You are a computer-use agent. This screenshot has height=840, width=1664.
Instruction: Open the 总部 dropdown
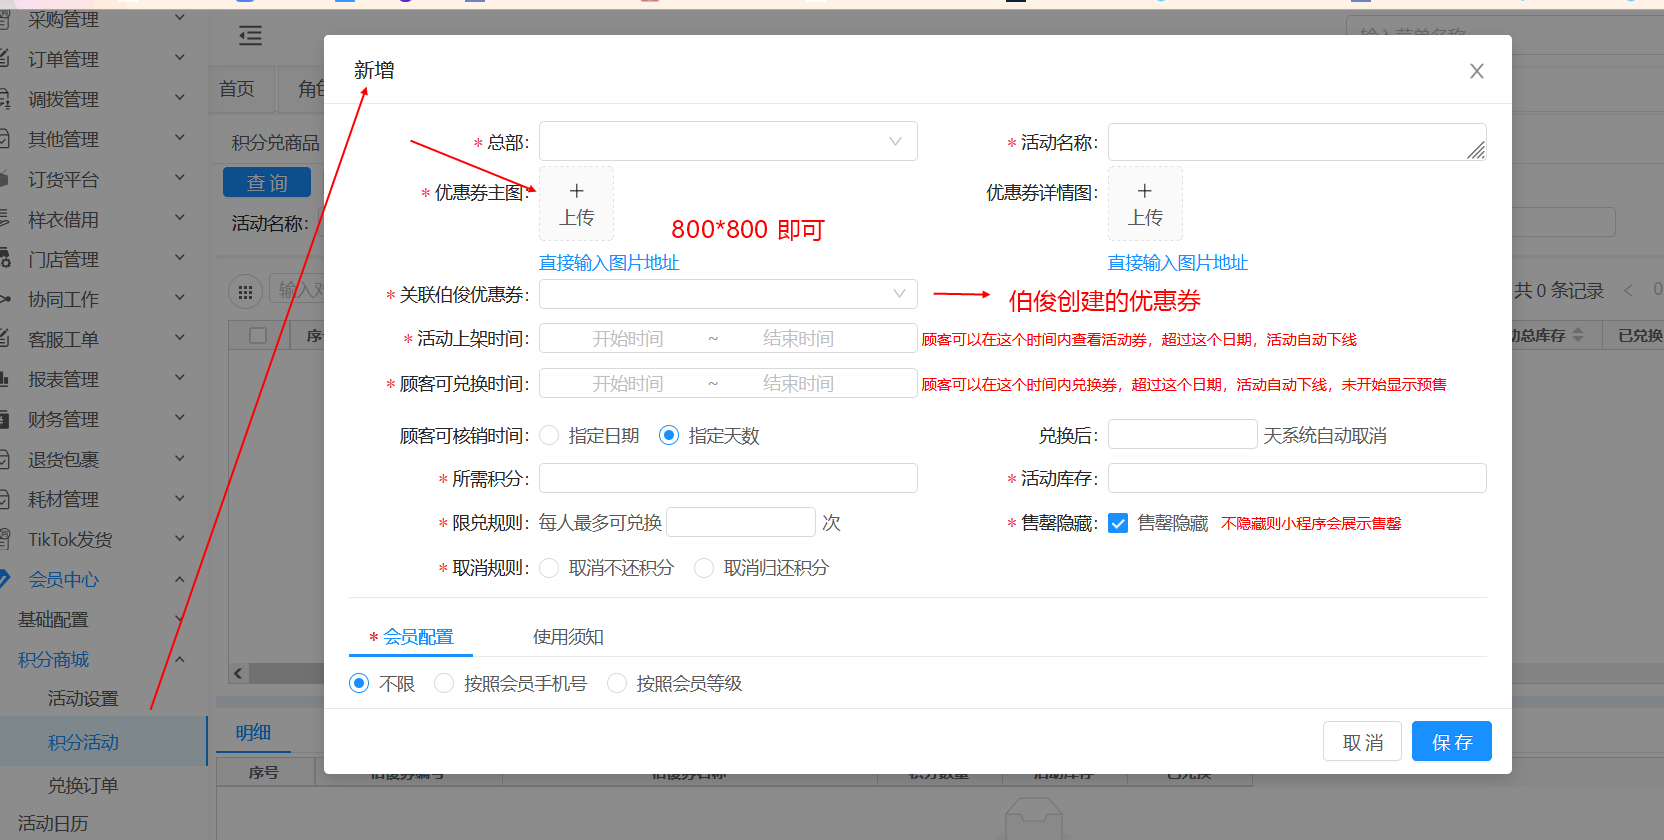point(727,142)
